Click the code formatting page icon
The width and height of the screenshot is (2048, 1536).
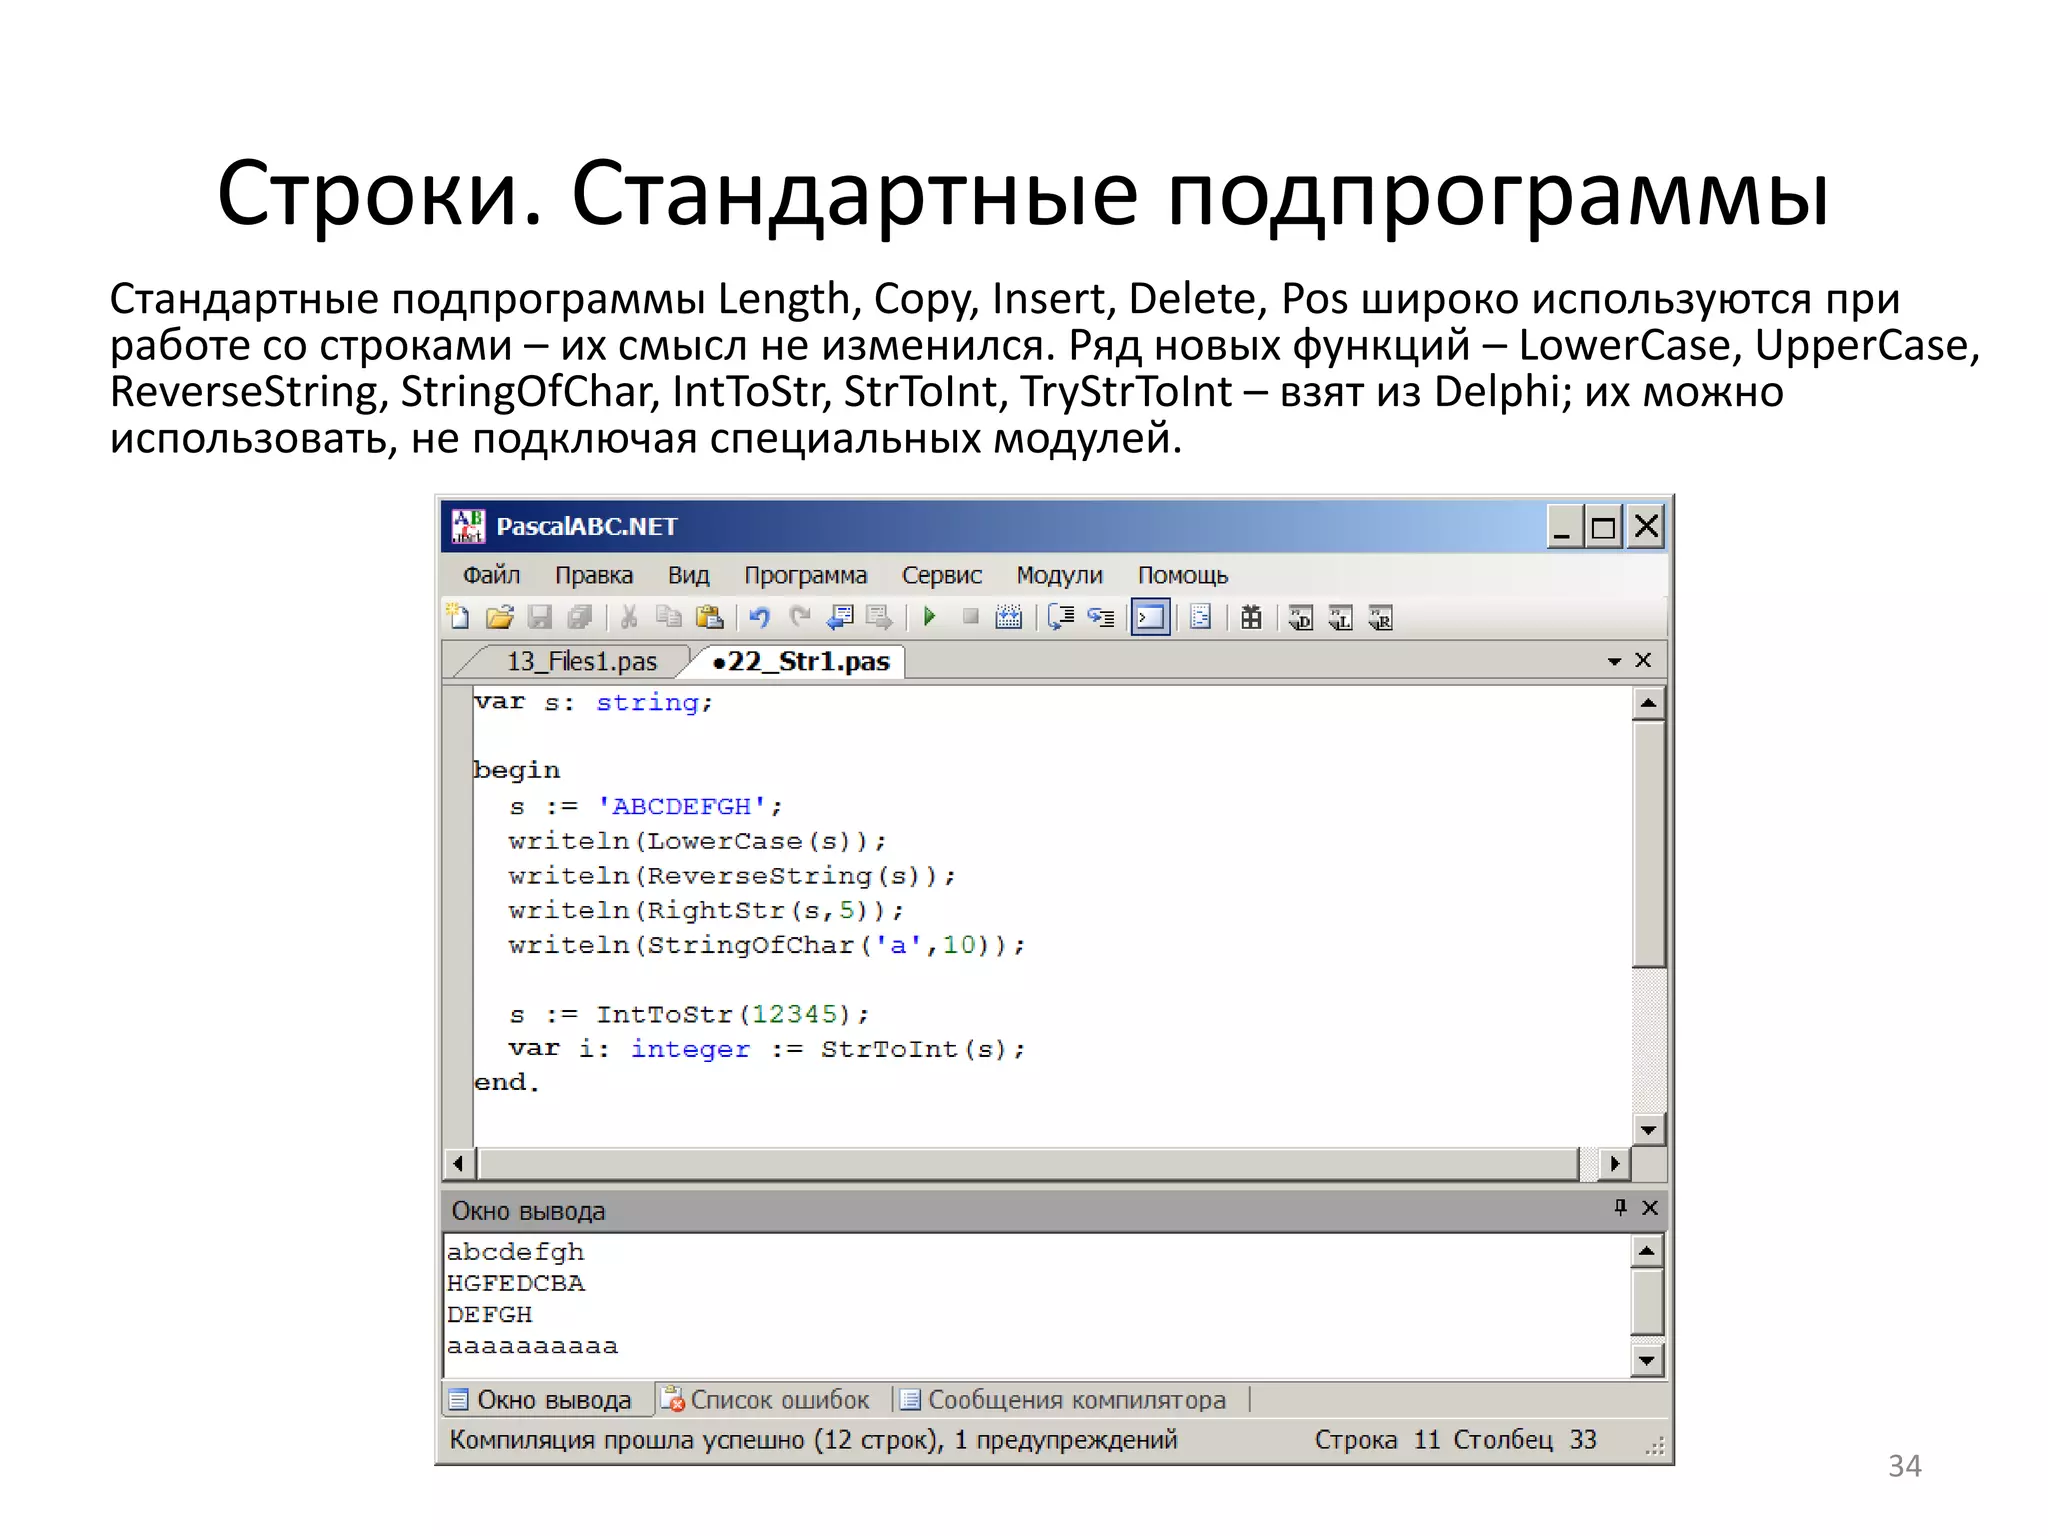1201,617
